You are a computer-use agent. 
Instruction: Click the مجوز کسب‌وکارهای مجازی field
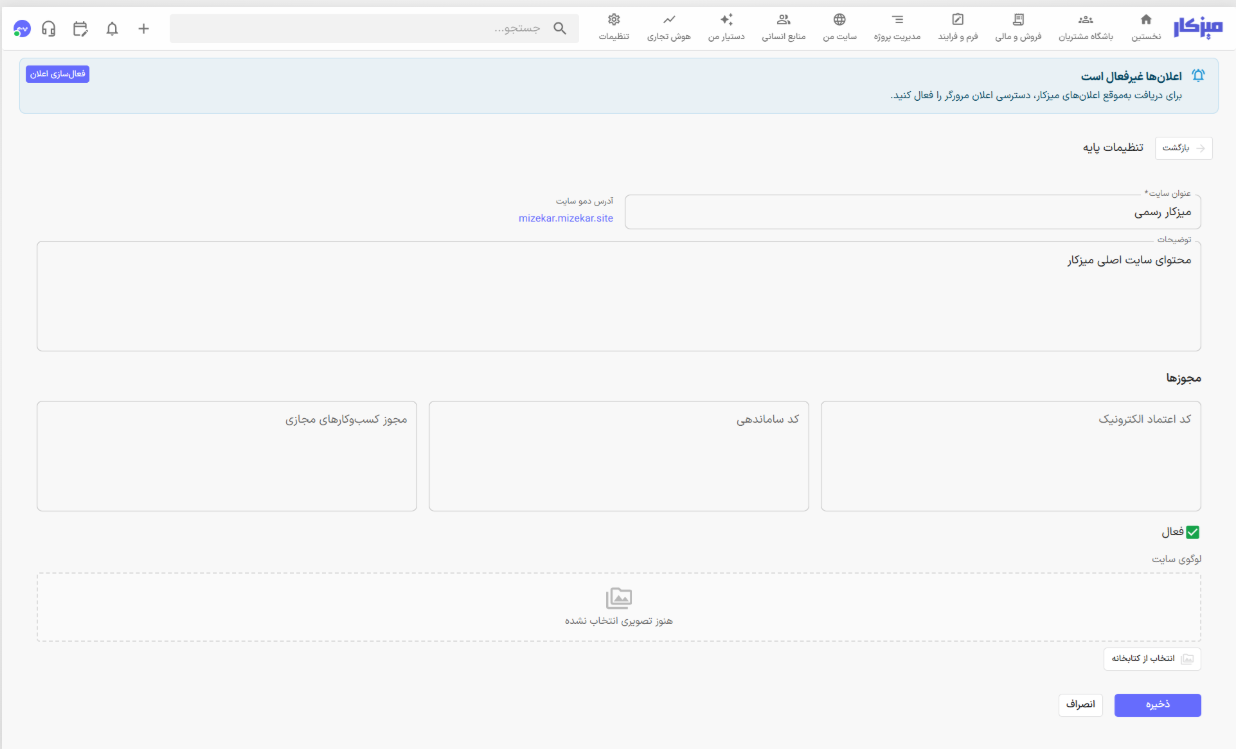227,456
